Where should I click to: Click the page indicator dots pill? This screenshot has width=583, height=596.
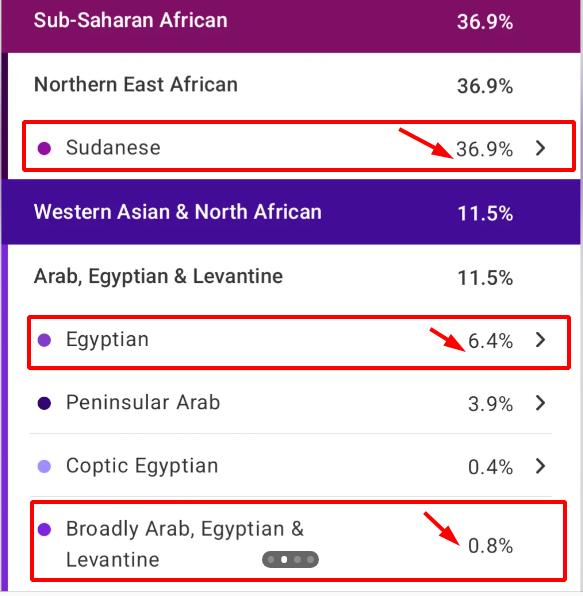pyautogui.click(x=290, y=560)
